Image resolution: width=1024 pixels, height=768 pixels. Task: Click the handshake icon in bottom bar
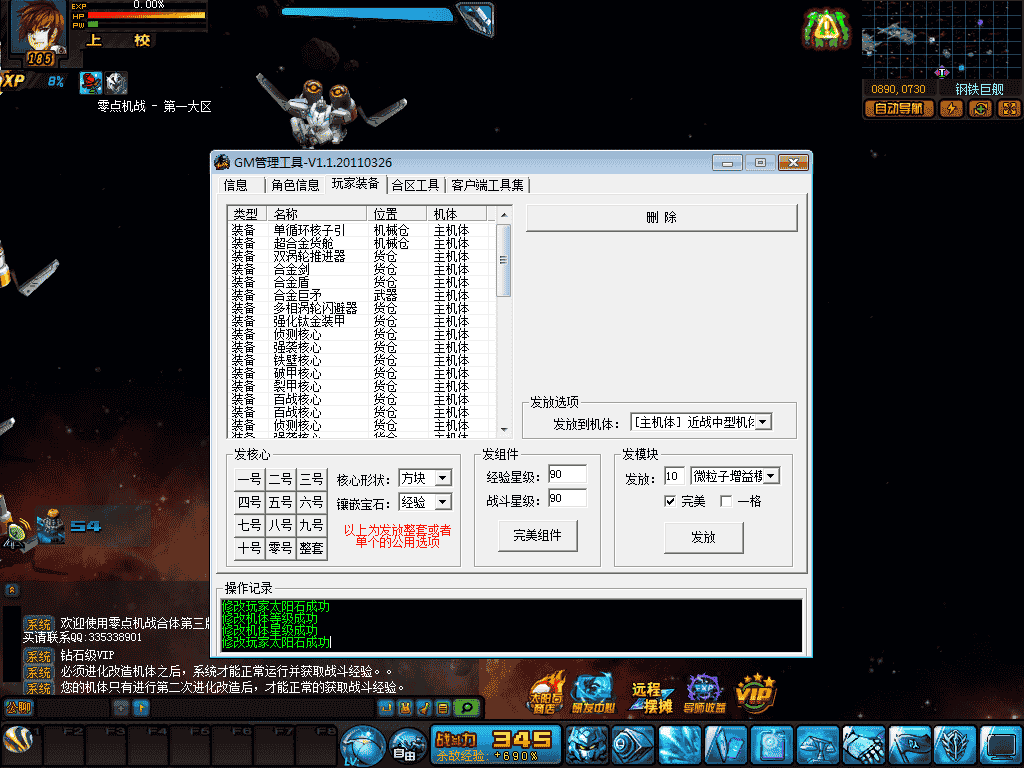click(863, 744)
